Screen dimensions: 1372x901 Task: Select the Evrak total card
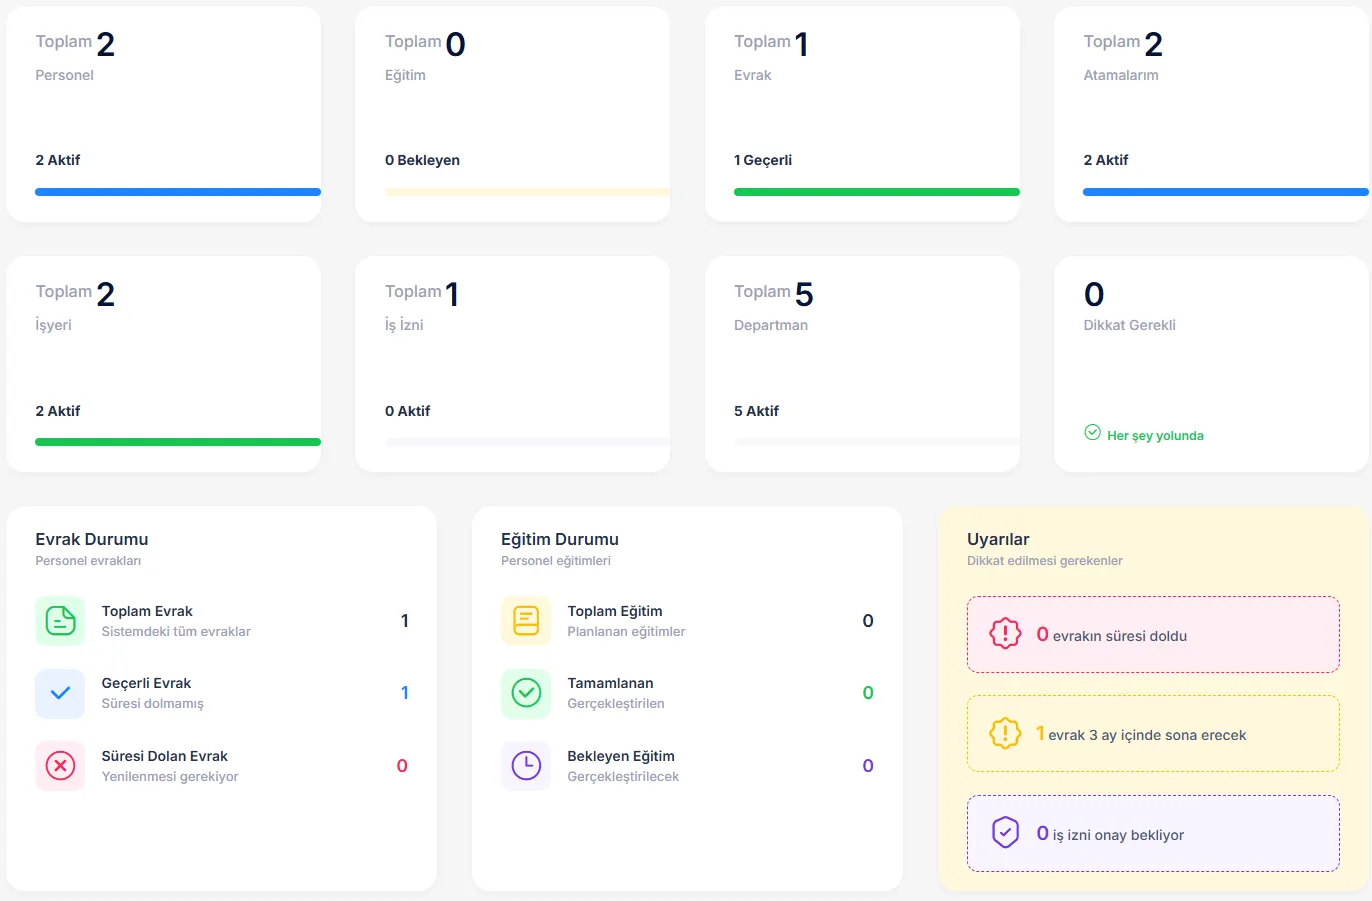pyautogui.click(x=862, y=114)
